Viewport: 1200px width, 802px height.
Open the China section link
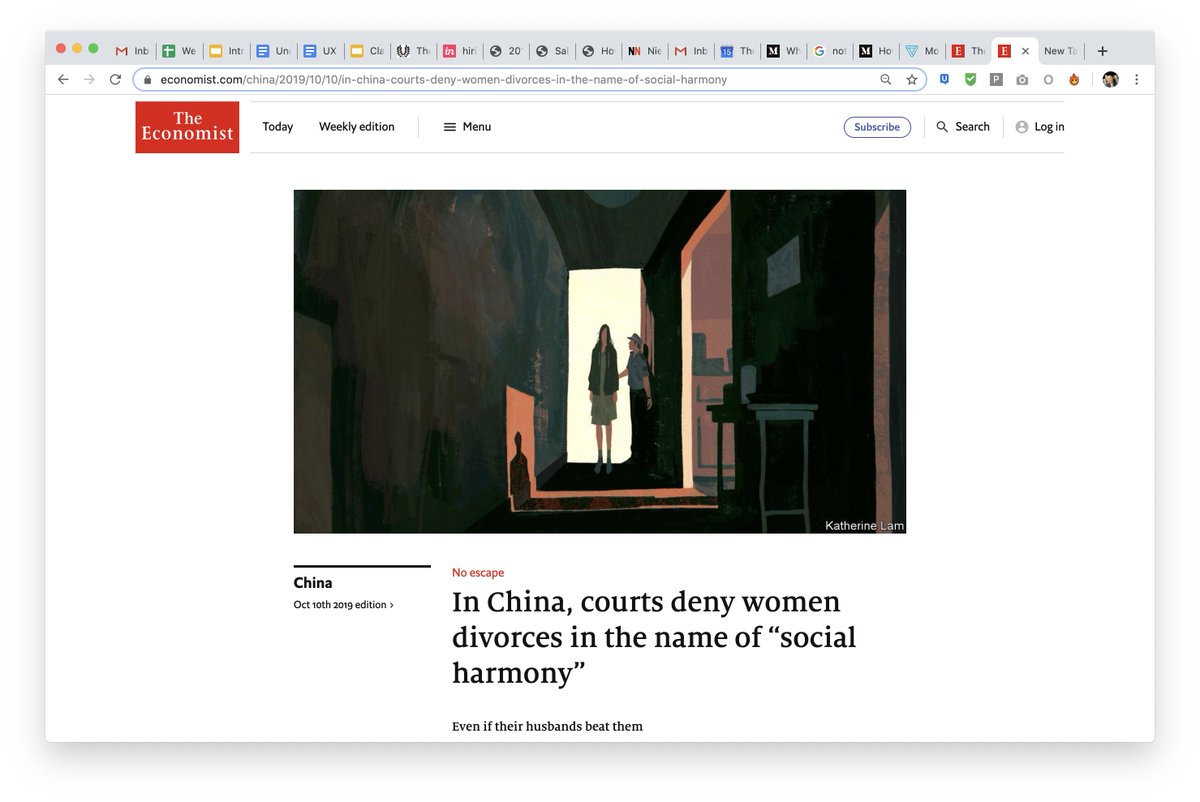tap(313, 583)
